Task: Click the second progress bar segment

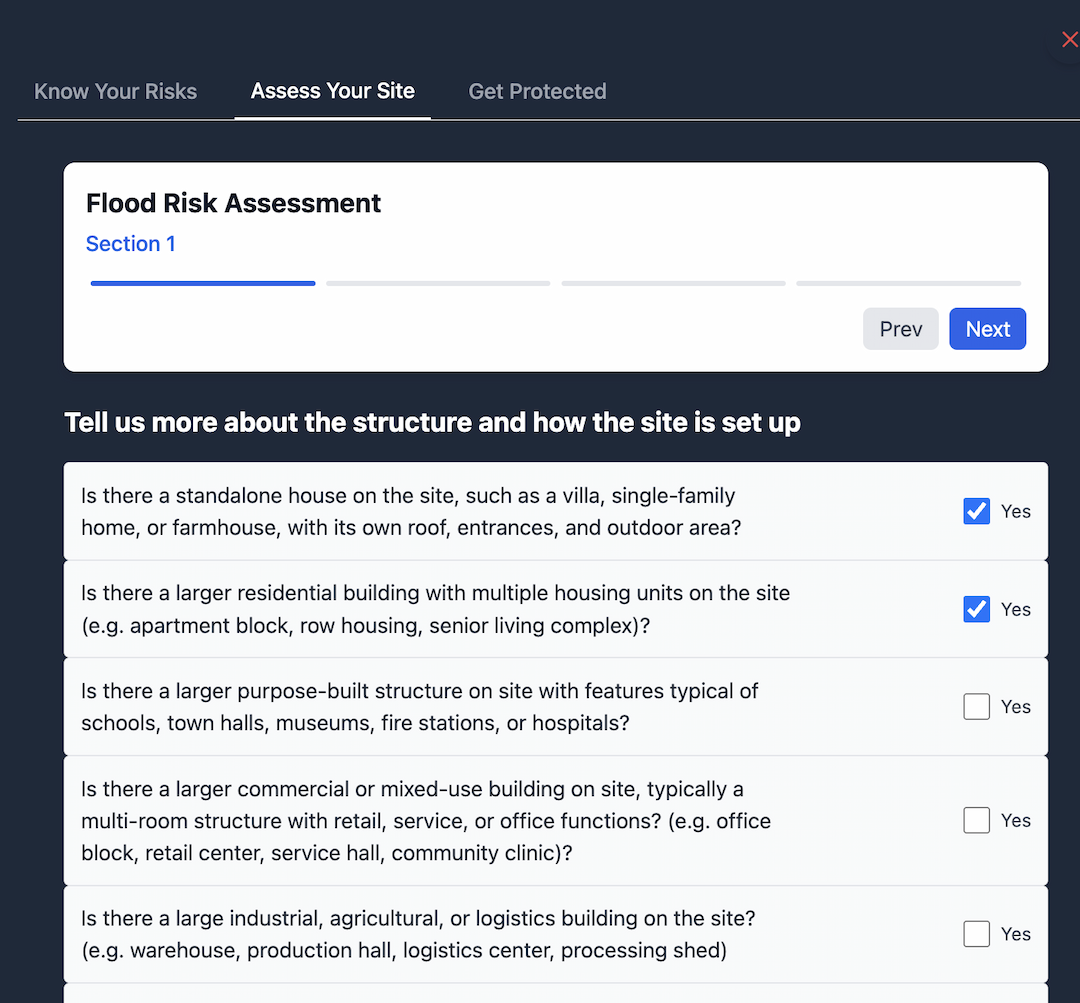Action: point(438,283)
